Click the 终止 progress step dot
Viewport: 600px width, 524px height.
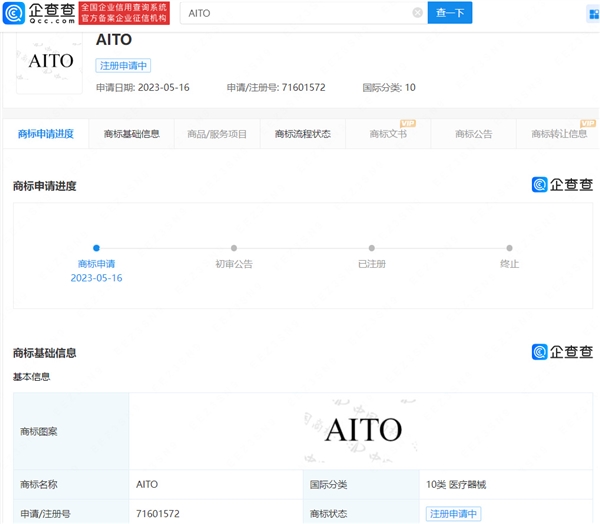click(x=509, y=247)
